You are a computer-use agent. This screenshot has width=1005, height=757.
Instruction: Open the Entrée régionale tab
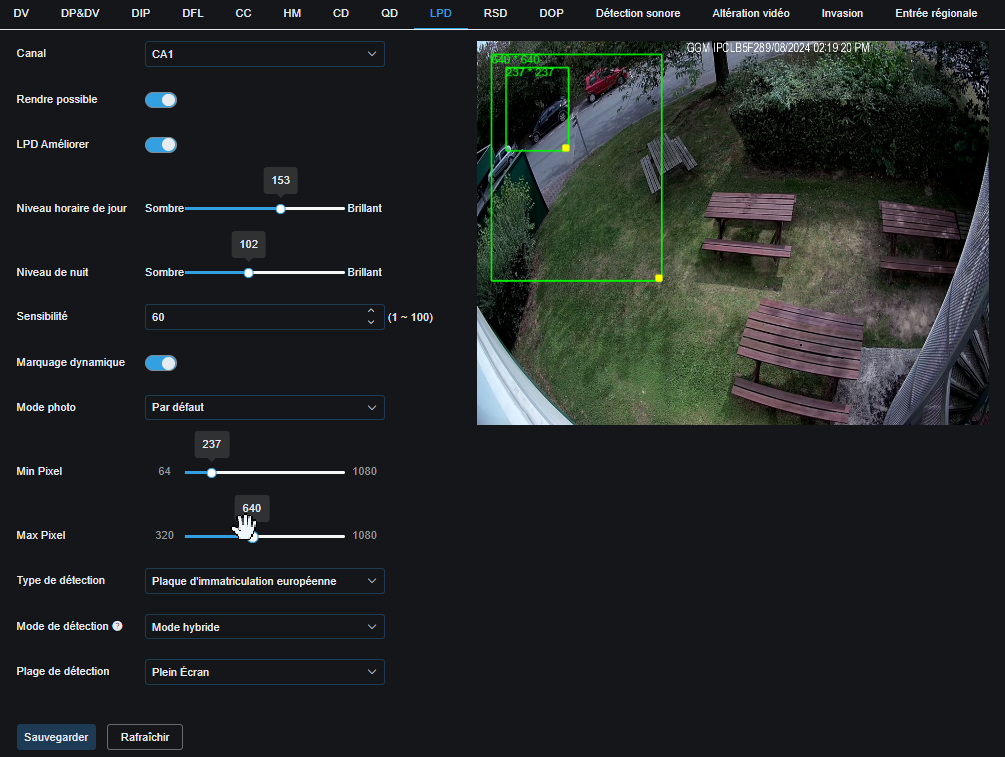click(935, 13)
